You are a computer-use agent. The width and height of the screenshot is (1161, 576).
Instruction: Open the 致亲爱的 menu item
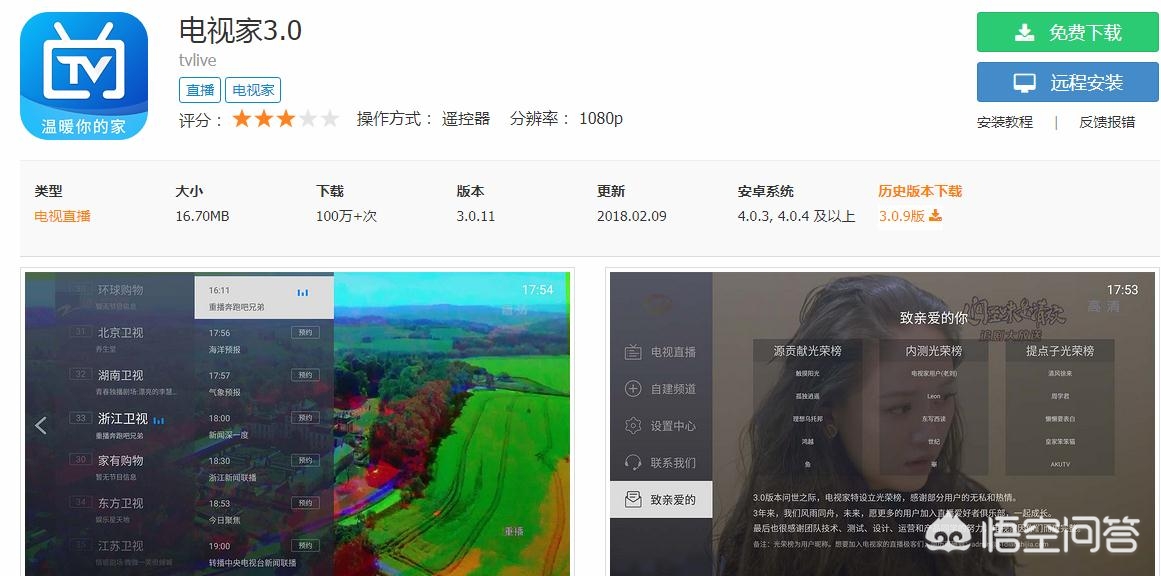point(661,499)
